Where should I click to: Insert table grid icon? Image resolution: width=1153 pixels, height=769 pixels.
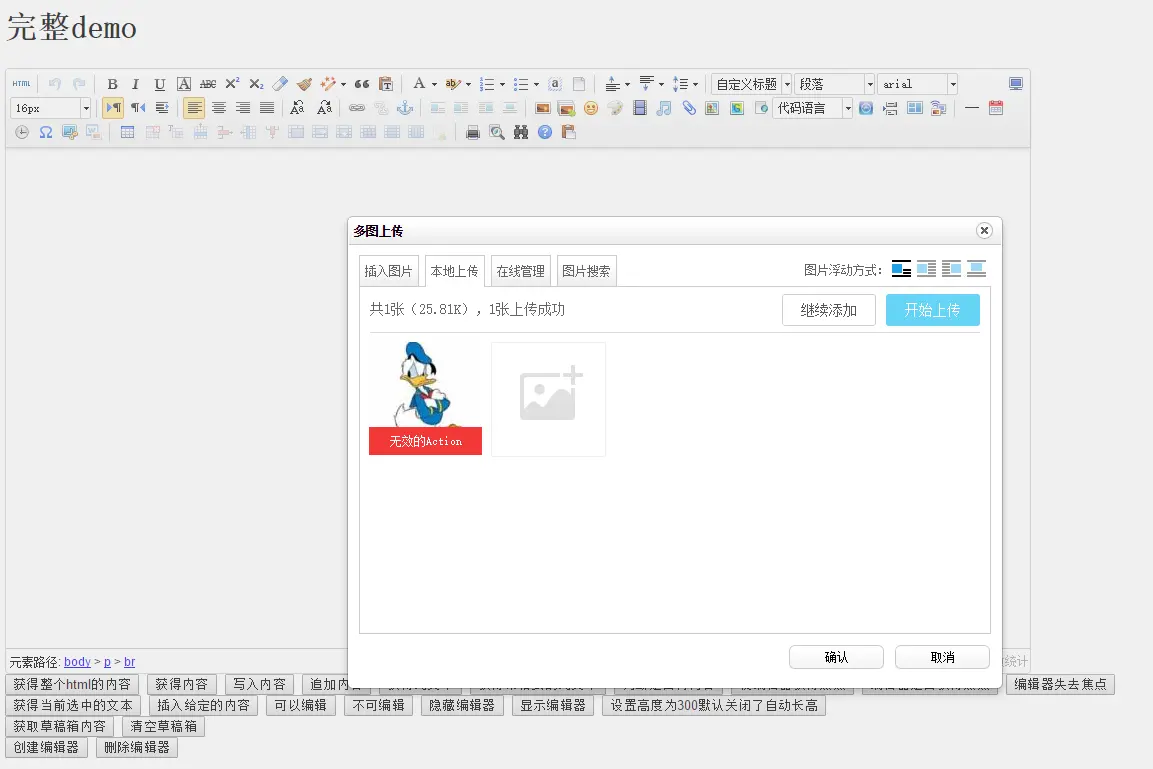point(127,132)
